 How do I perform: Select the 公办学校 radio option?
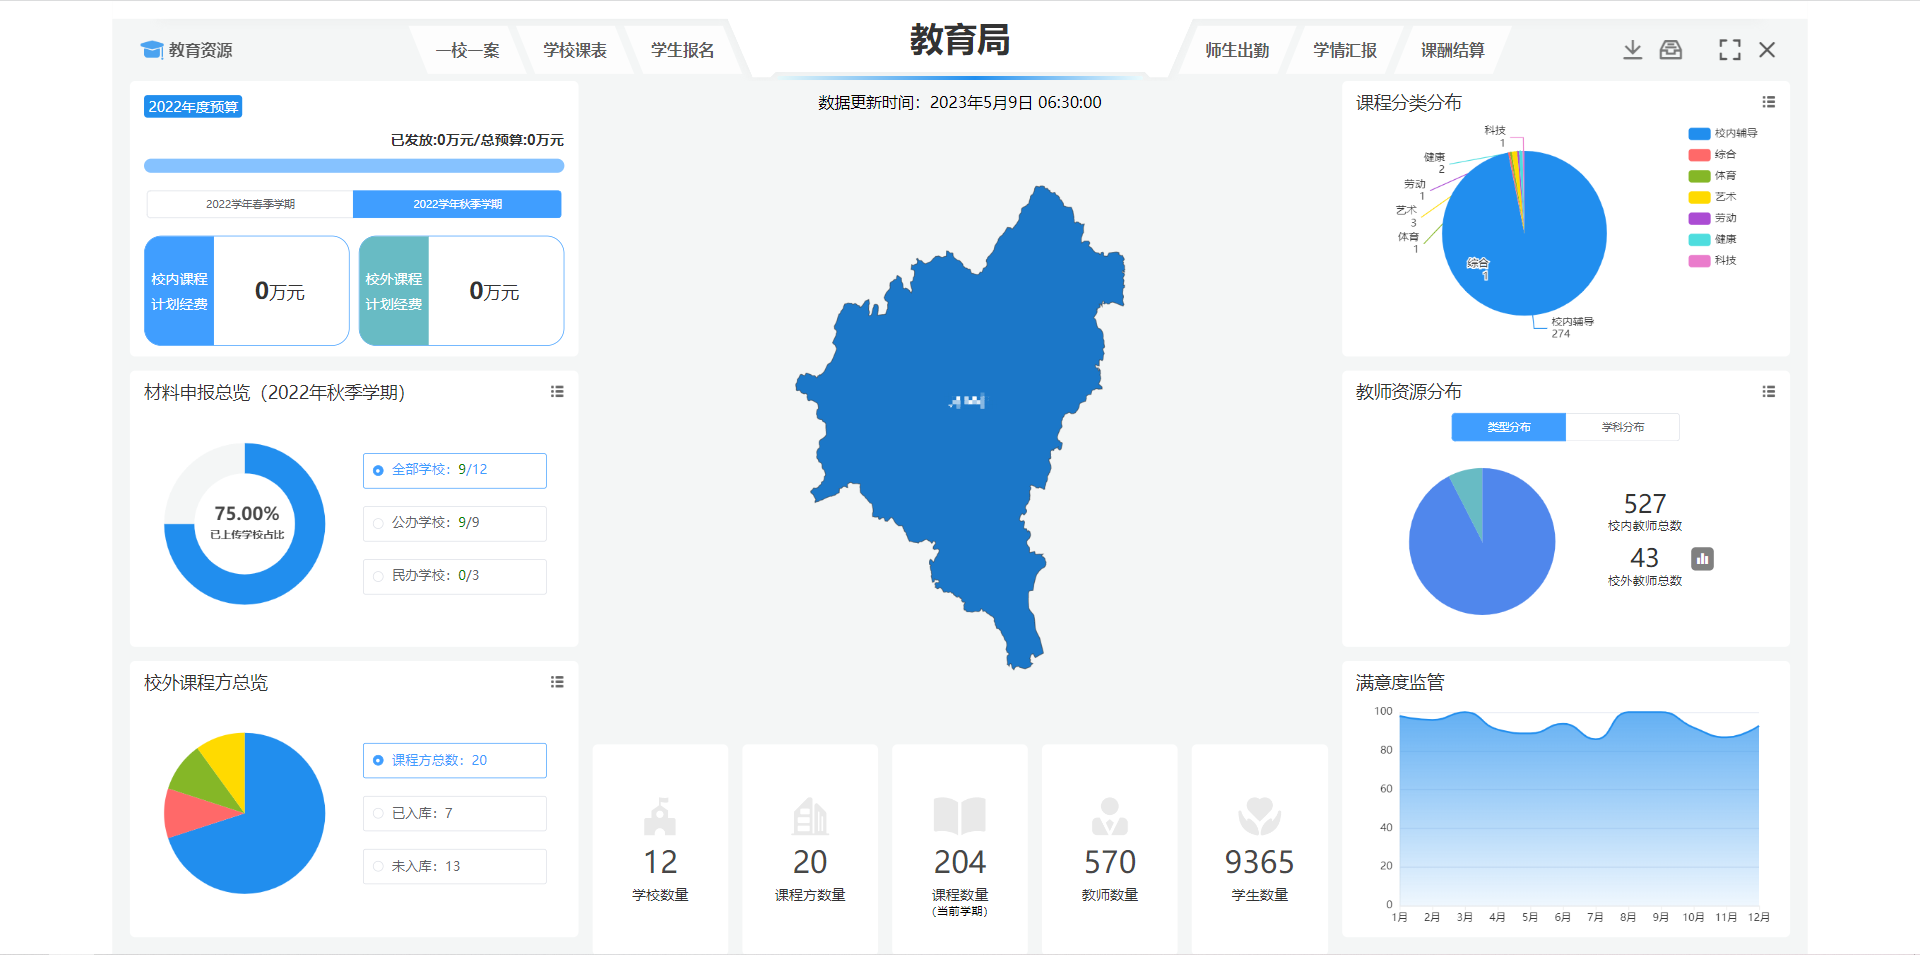pos(378,523)
